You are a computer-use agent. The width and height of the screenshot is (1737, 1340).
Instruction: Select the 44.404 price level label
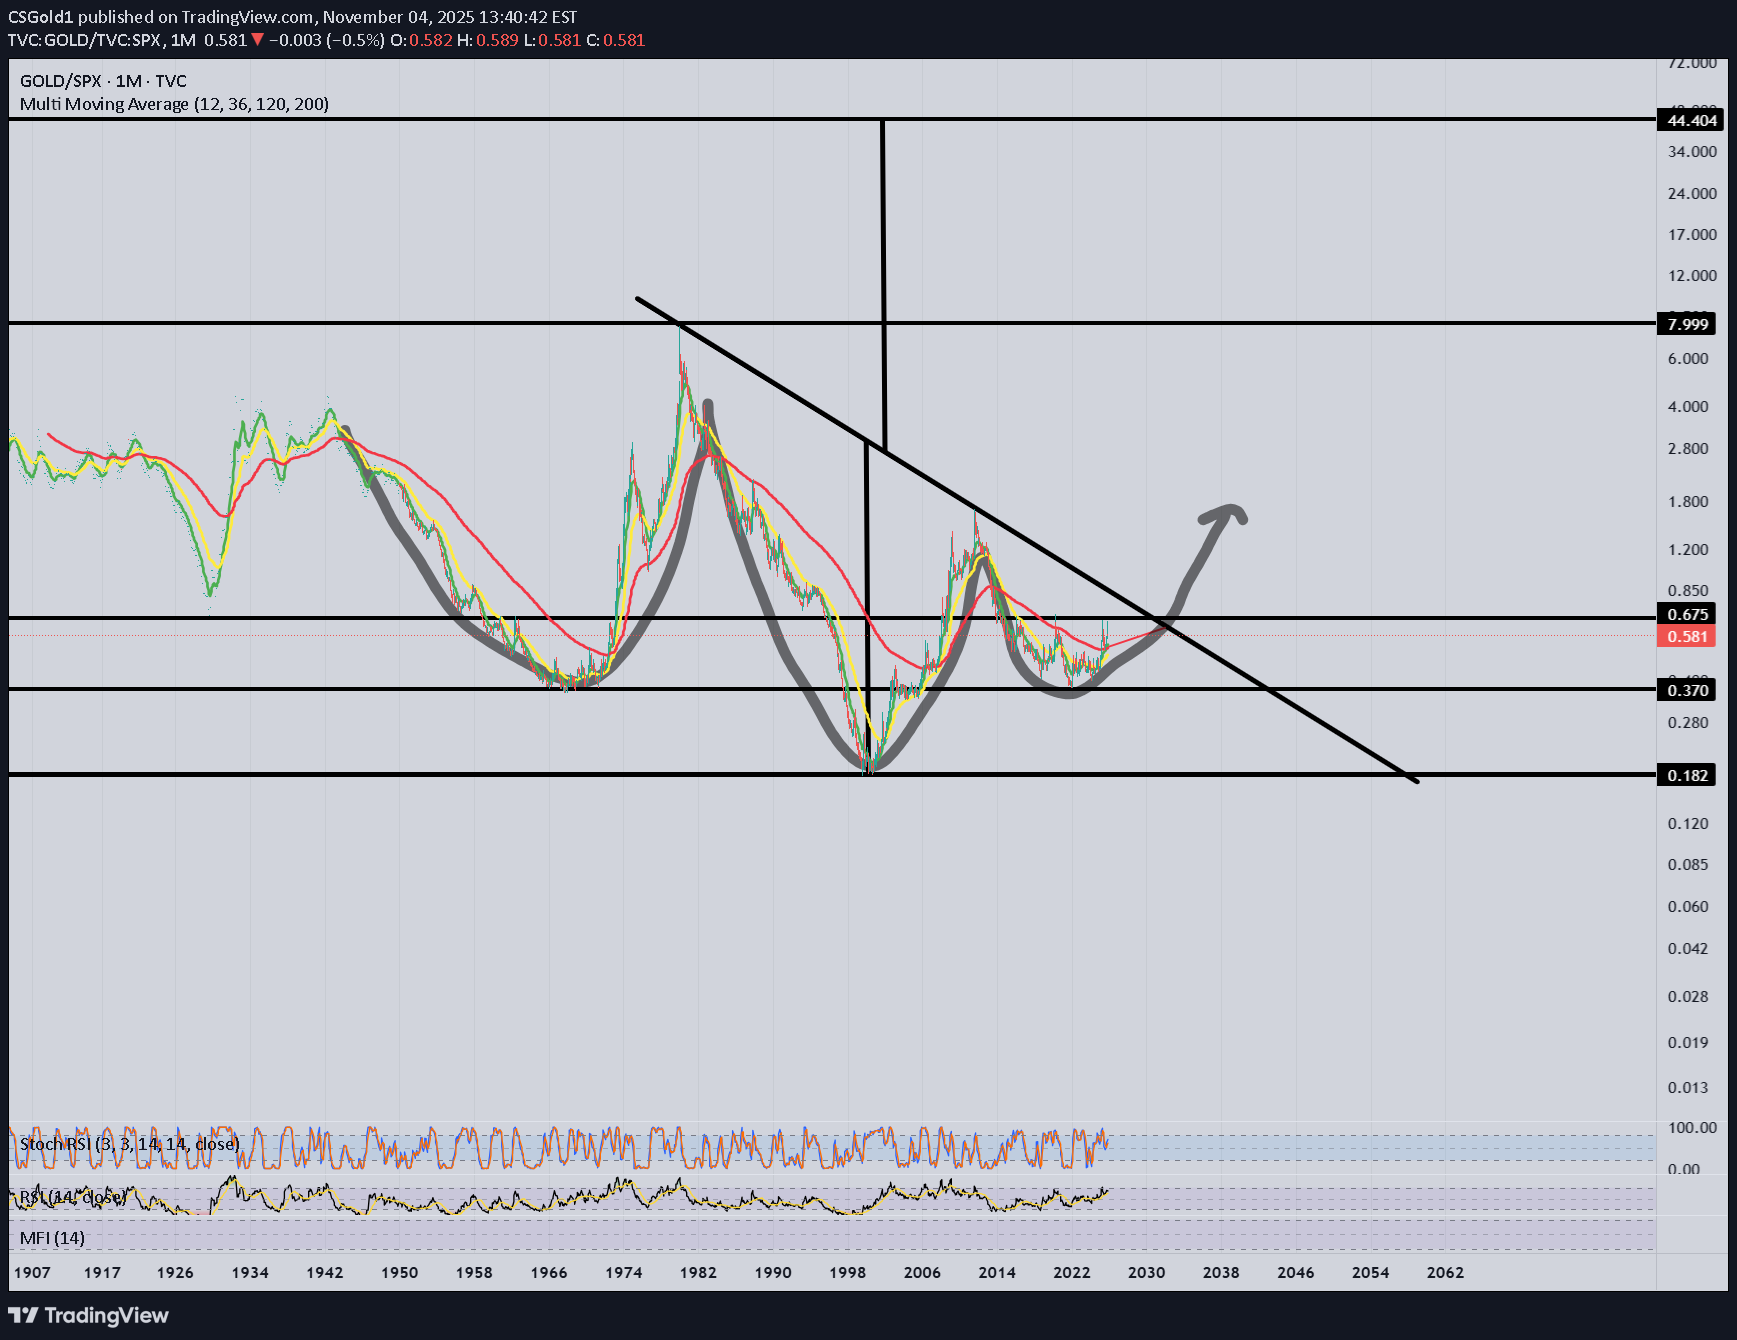click(1689, 121)
